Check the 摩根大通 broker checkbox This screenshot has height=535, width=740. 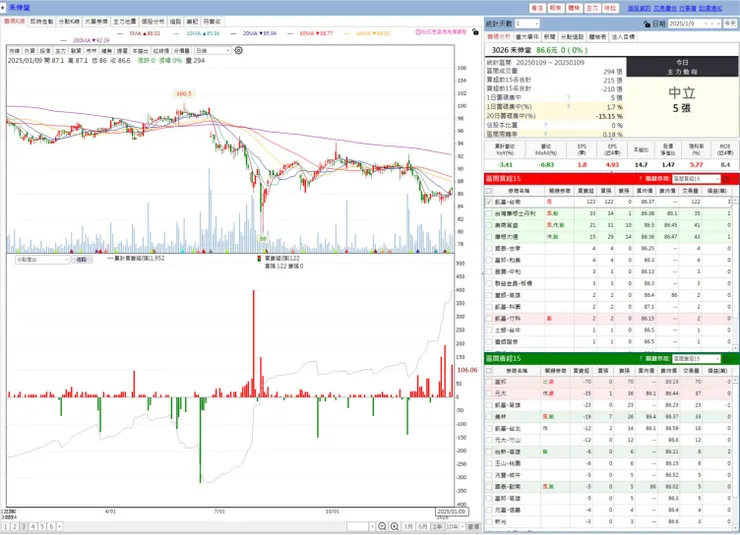click(x=489, y=237)
